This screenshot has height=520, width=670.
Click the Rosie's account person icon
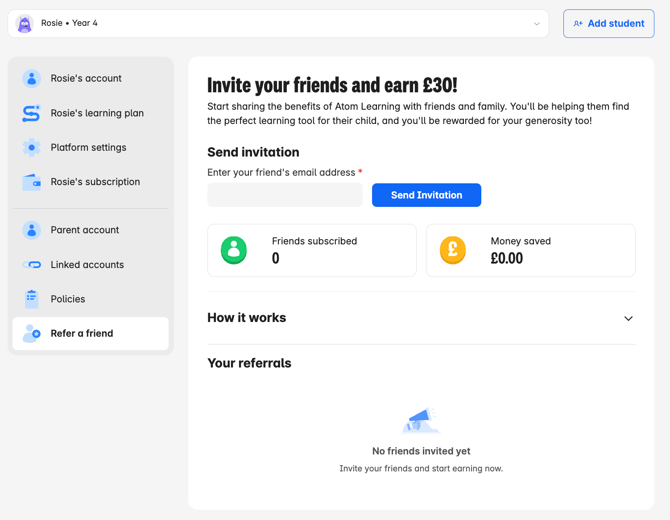pos(32,79)
